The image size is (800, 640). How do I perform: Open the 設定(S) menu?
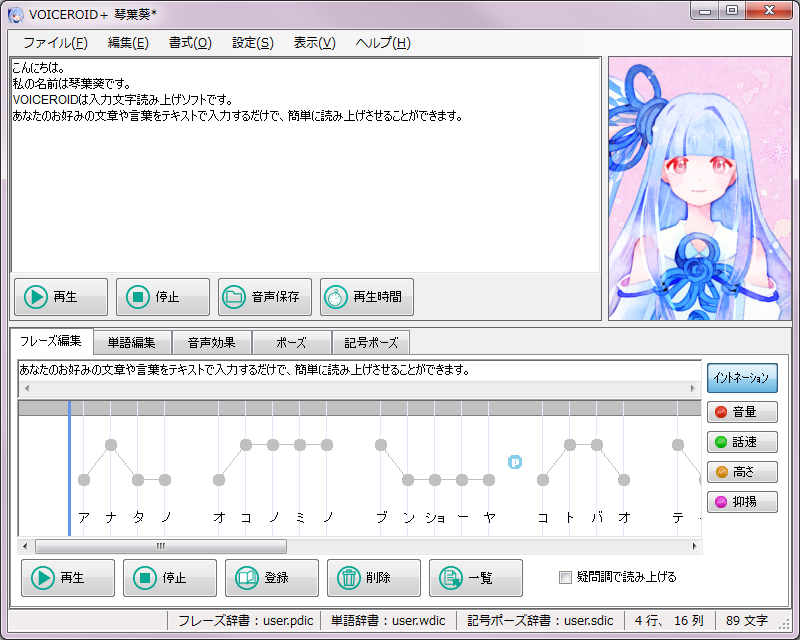253,43
